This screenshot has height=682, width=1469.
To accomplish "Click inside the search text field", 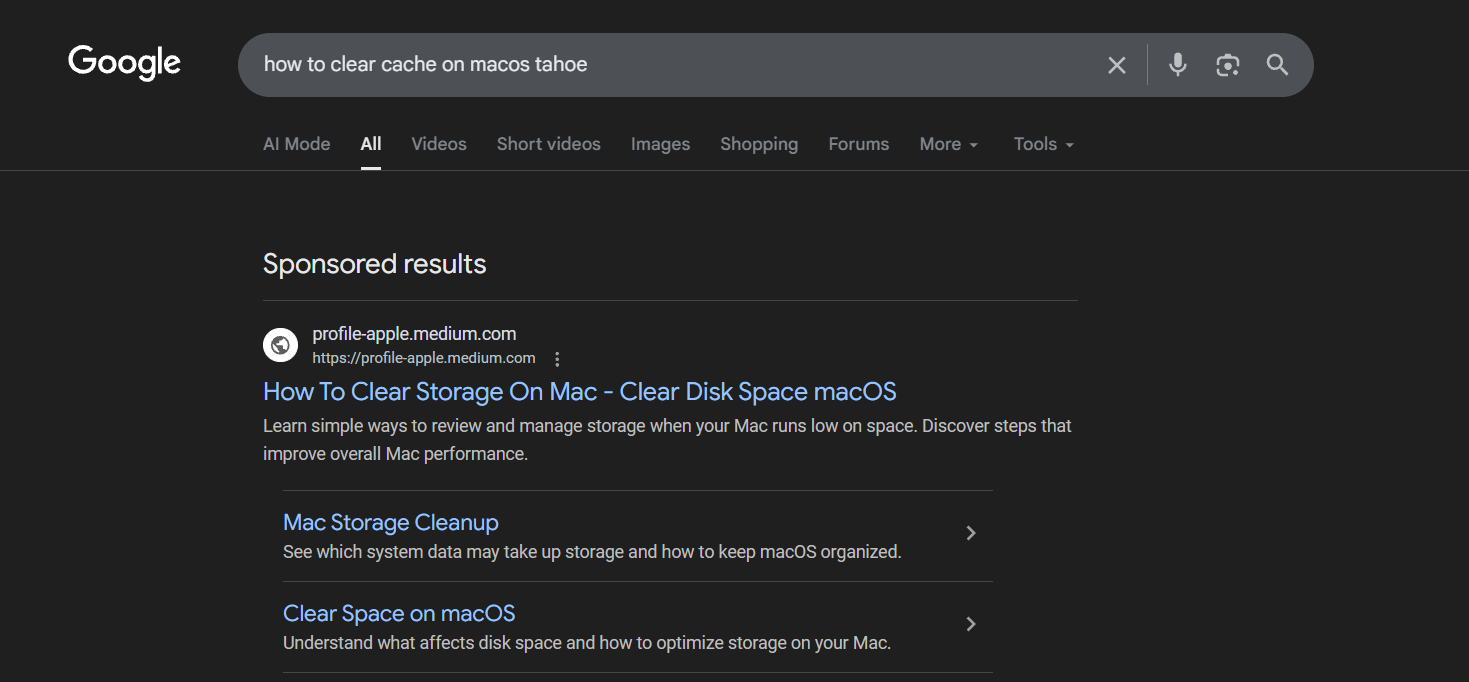I will point(660,65).
